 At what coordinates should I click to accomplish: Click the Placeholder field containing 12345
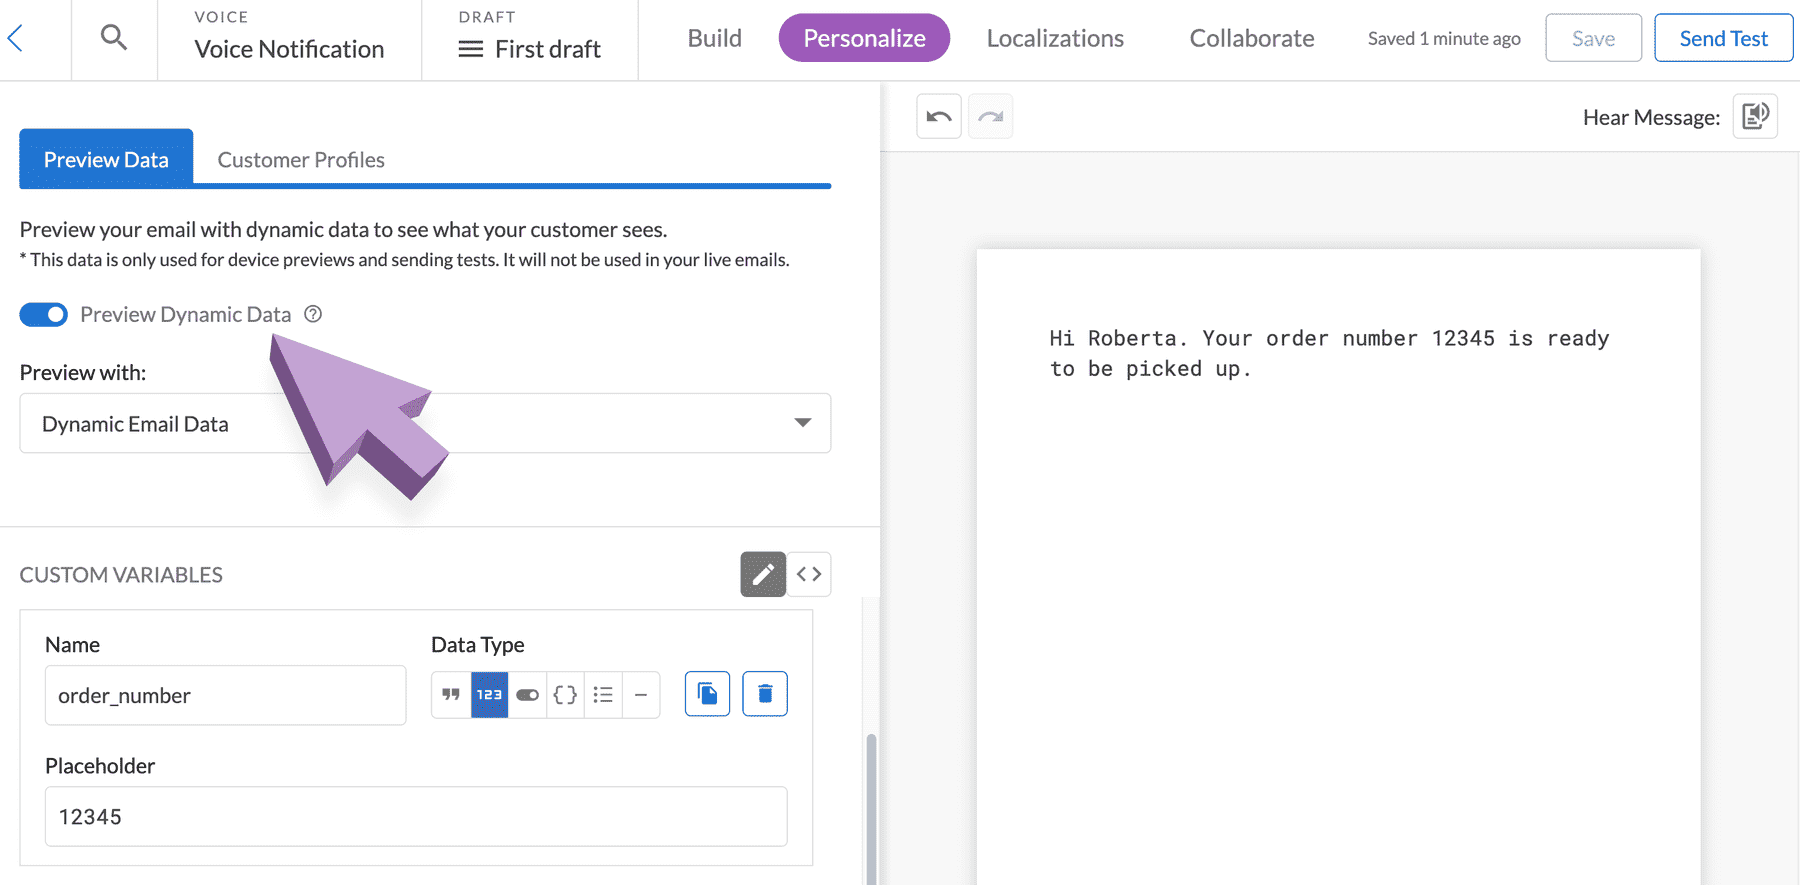(x=416, y=816)
